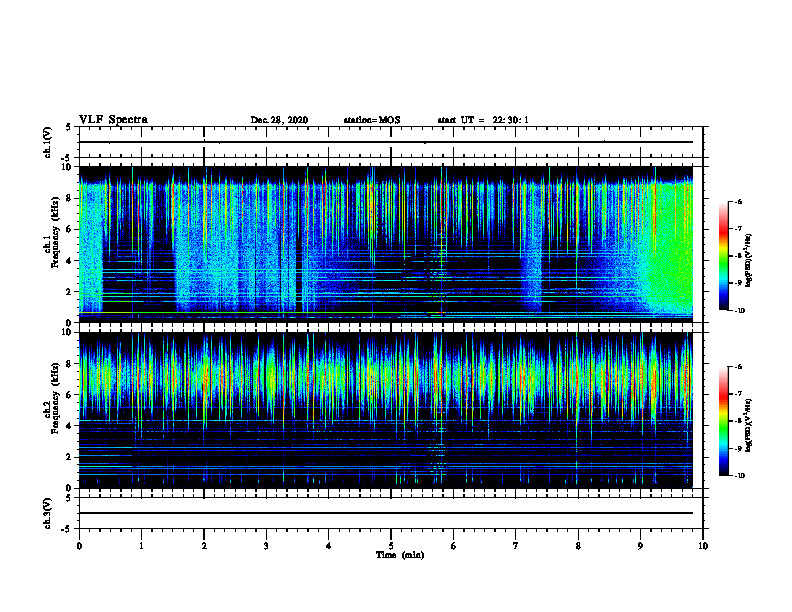Click the ch.1 'Frequency (kHz)' axis label
792x612 pixels.
55,233
